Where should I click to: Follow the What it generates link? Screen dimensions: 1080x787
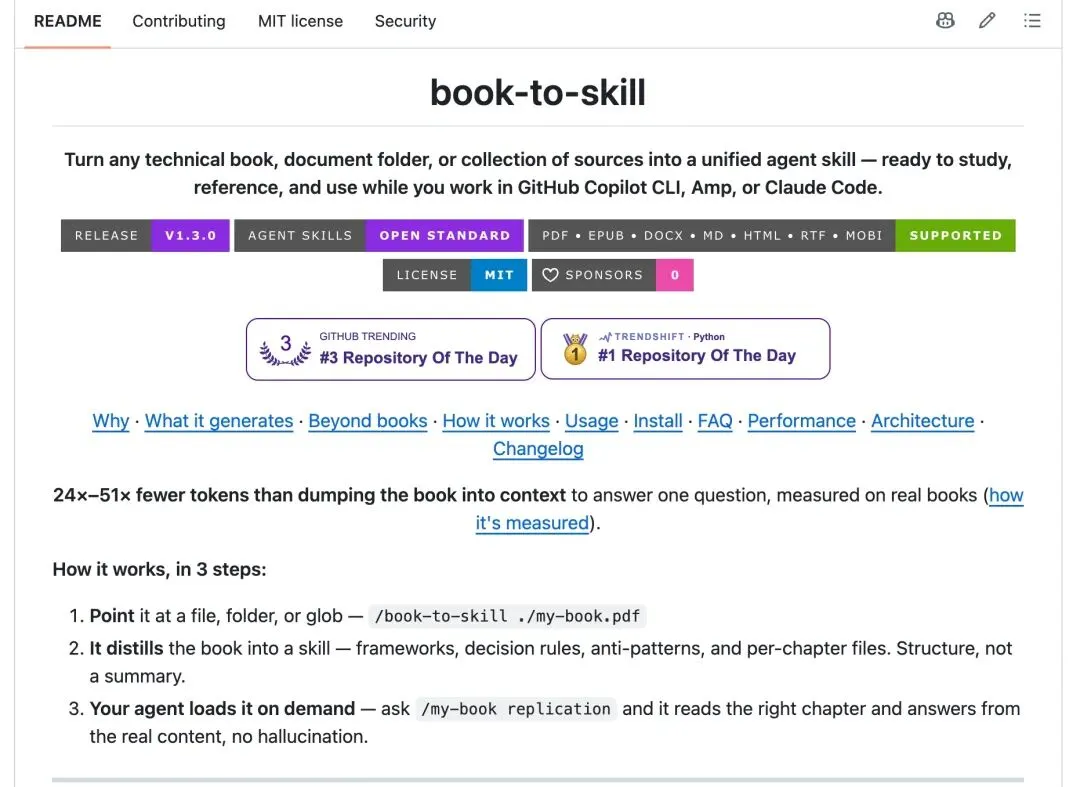click(x=219, y=421)
